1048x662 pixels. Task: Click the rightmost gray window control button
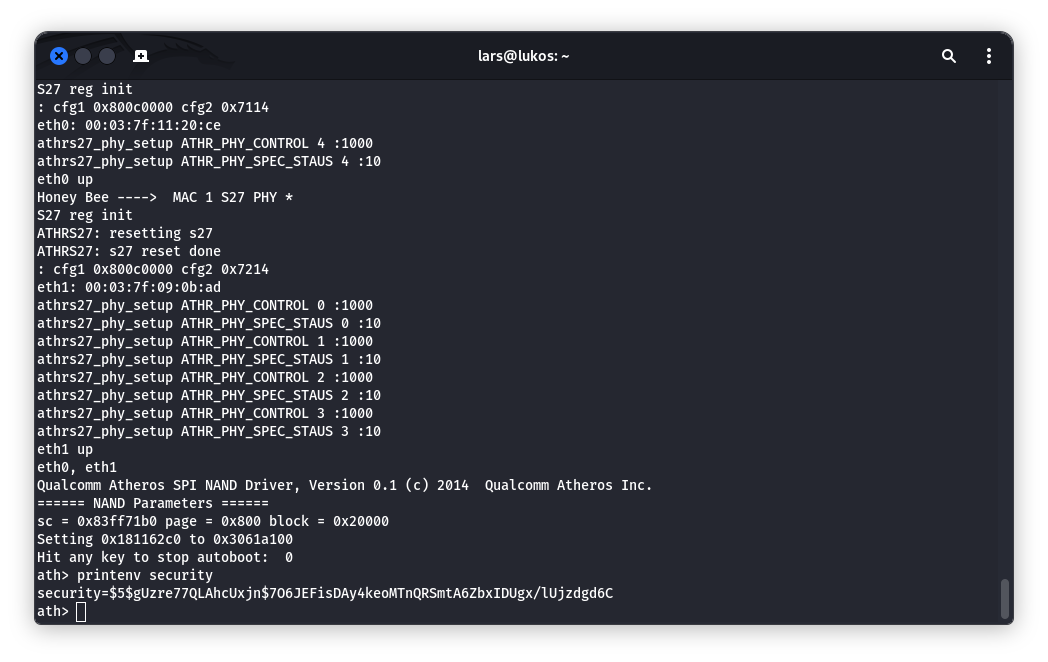(107, 56)
